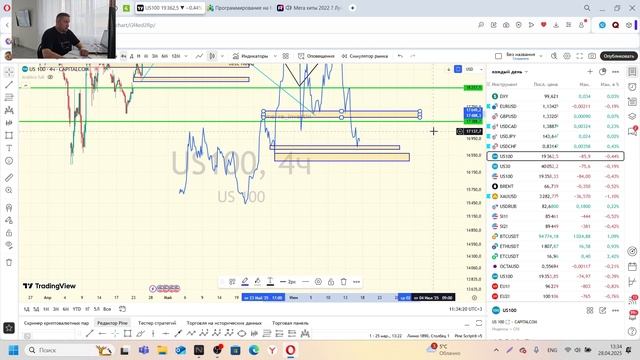This screenshot has height=360, width=640.
Task: Open chats icon with notification badge
Action: pos(632,131)
